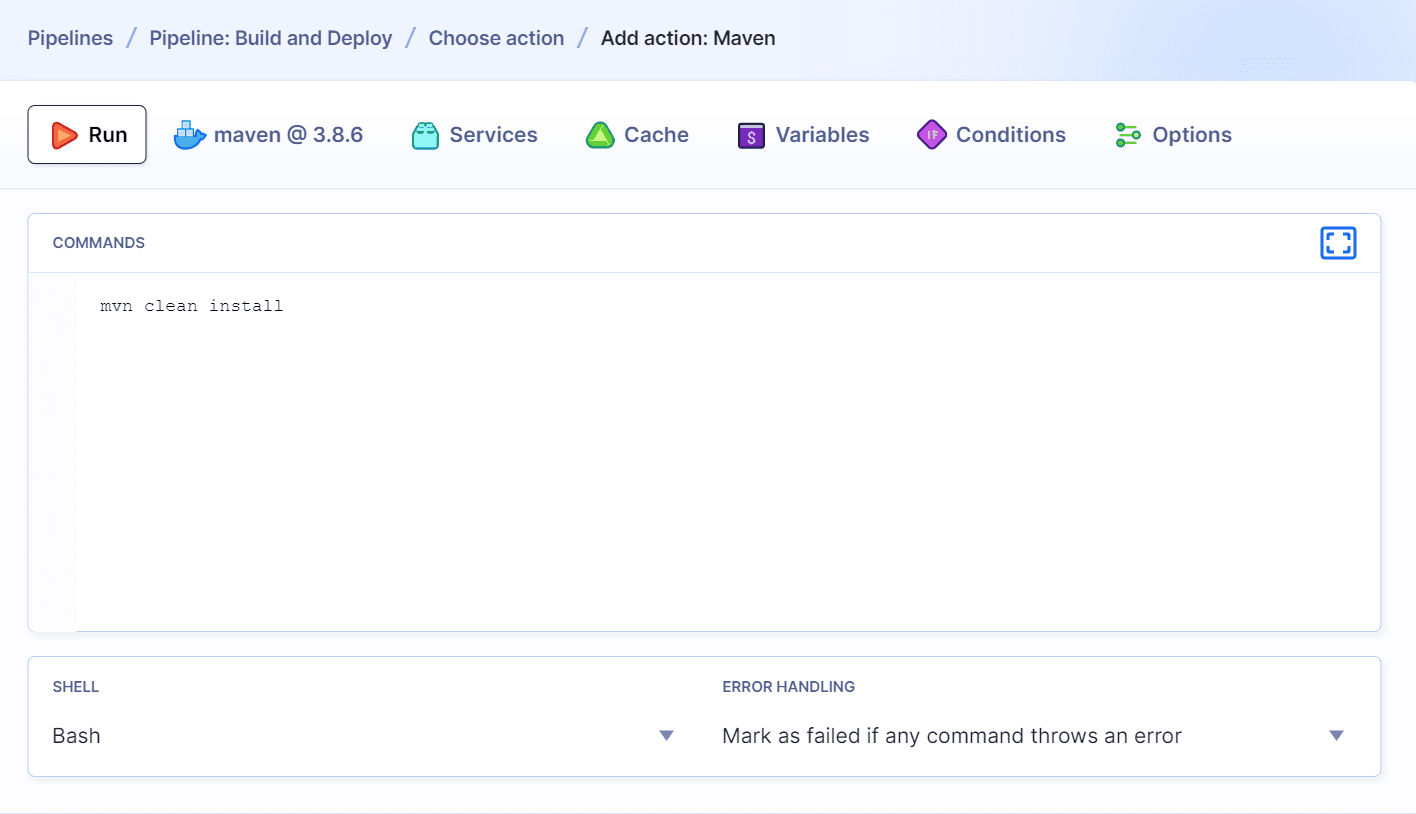Viewport: 1416px width, 814px height.
Task: Open the Shell selection dropdown showing Bash
Action: click(666, 735)
